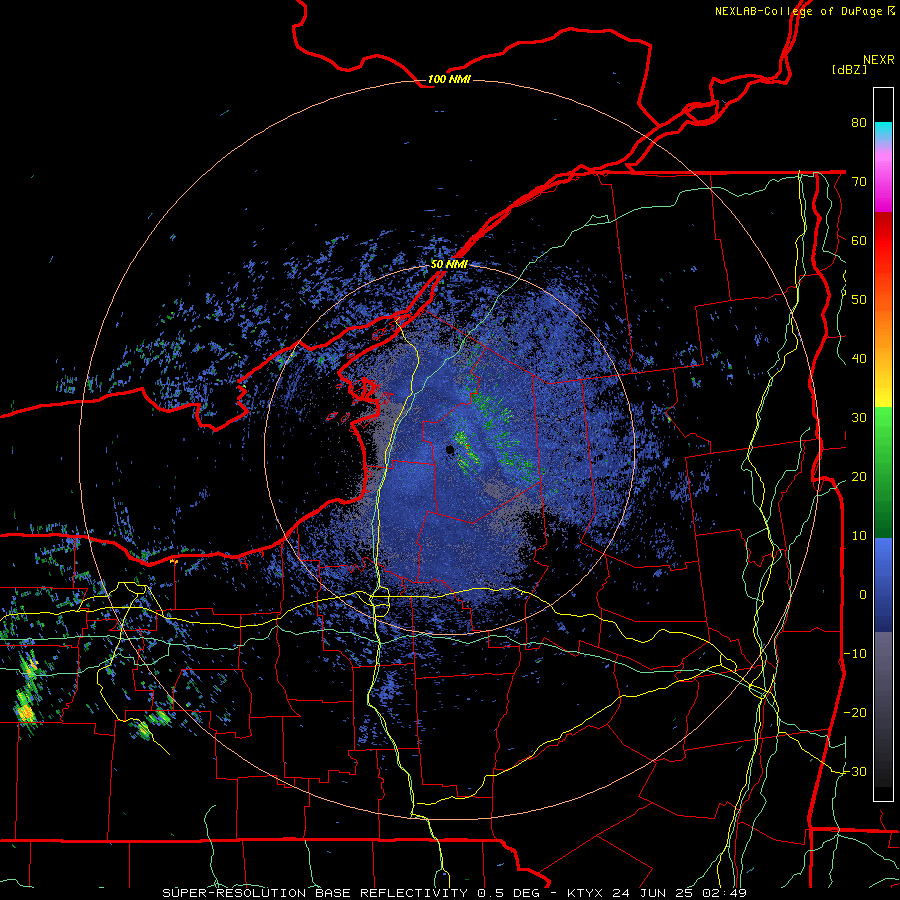Image resolution: width=900 pixels, height=900 pixels.
Task: Click the 40 value on the dBZ scale
Action: click(859, 359)
